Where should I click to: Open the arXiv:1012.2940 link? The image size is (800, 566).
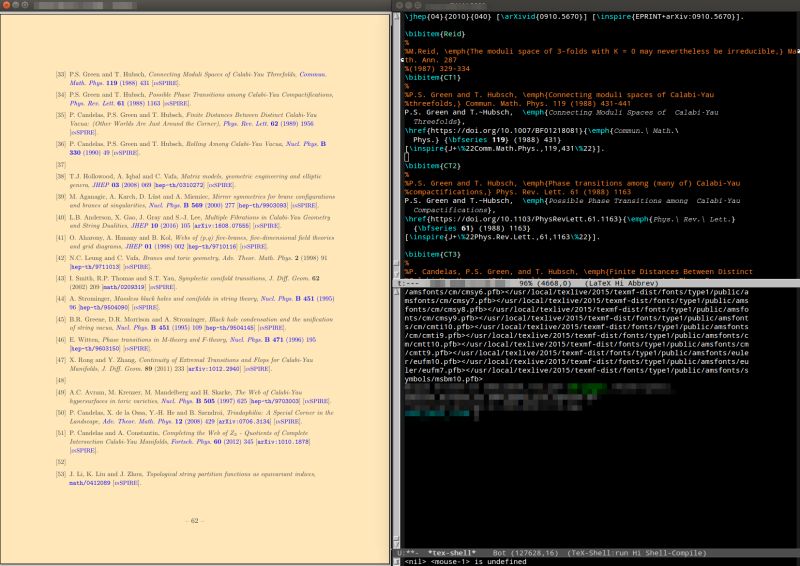(213, 369)
